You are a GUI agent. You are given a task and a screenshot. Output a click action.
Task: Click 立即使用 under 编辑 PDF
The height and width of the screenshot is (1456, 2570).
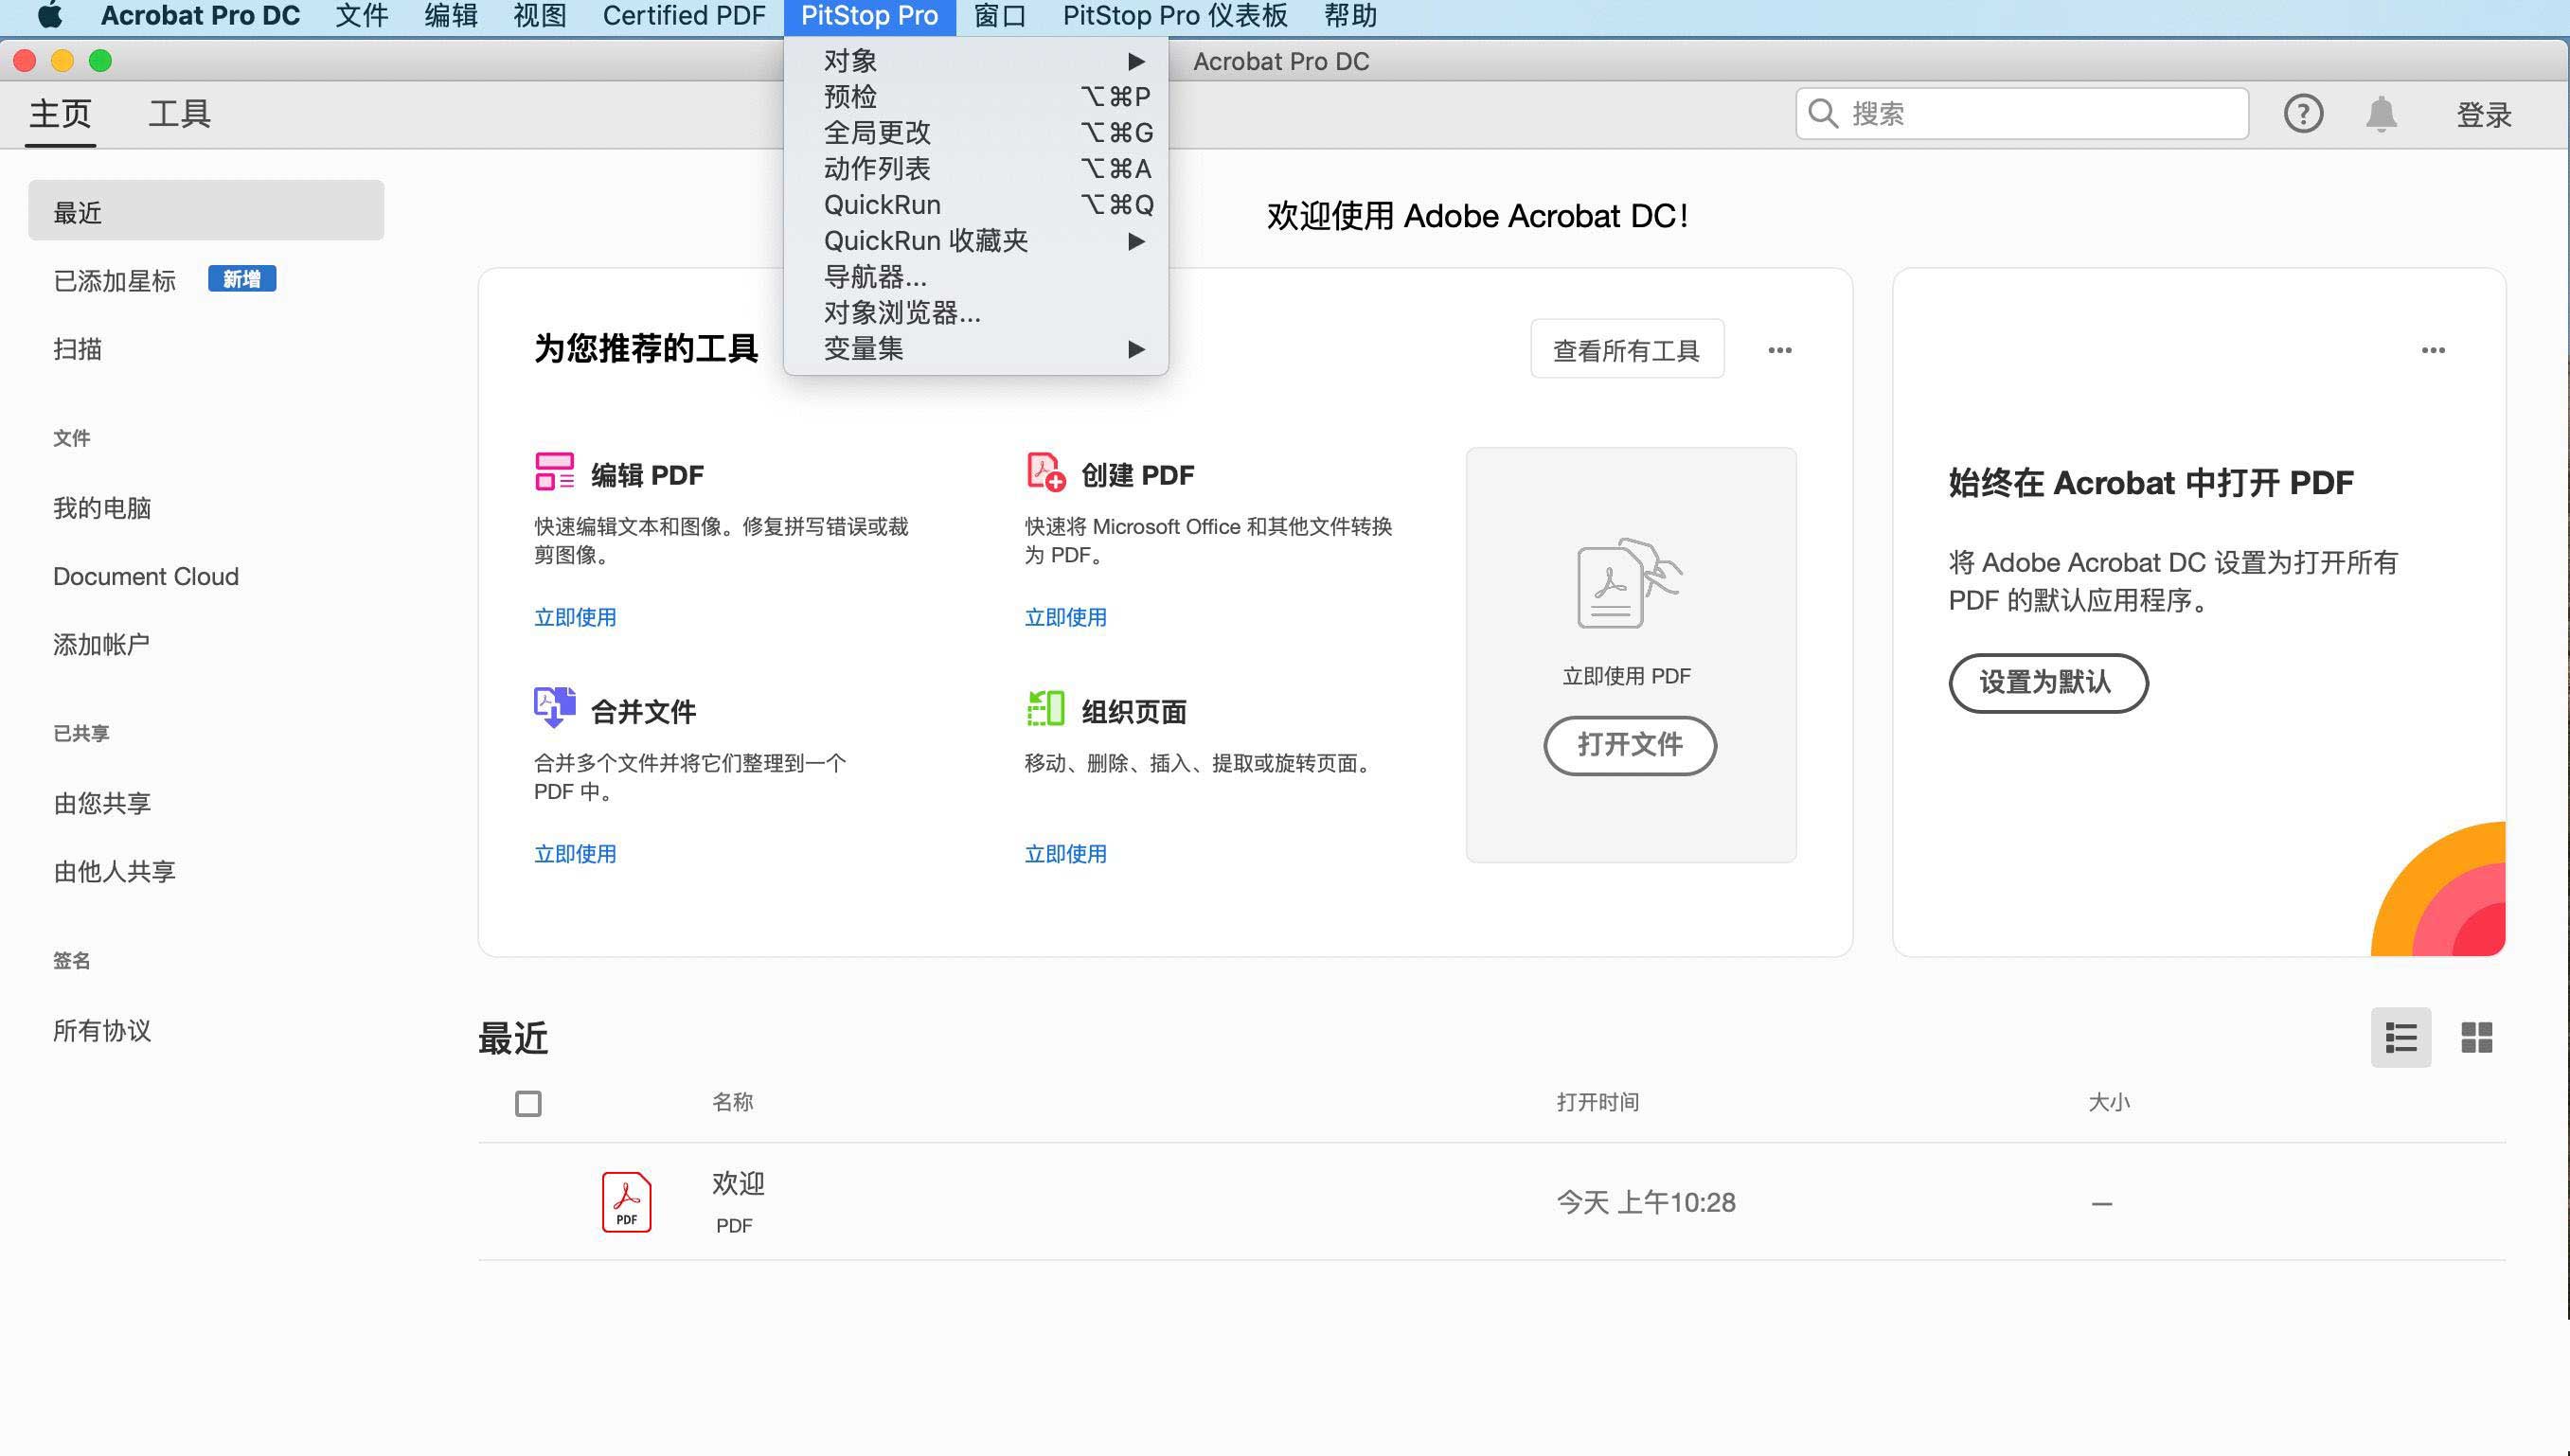[575, 617]
